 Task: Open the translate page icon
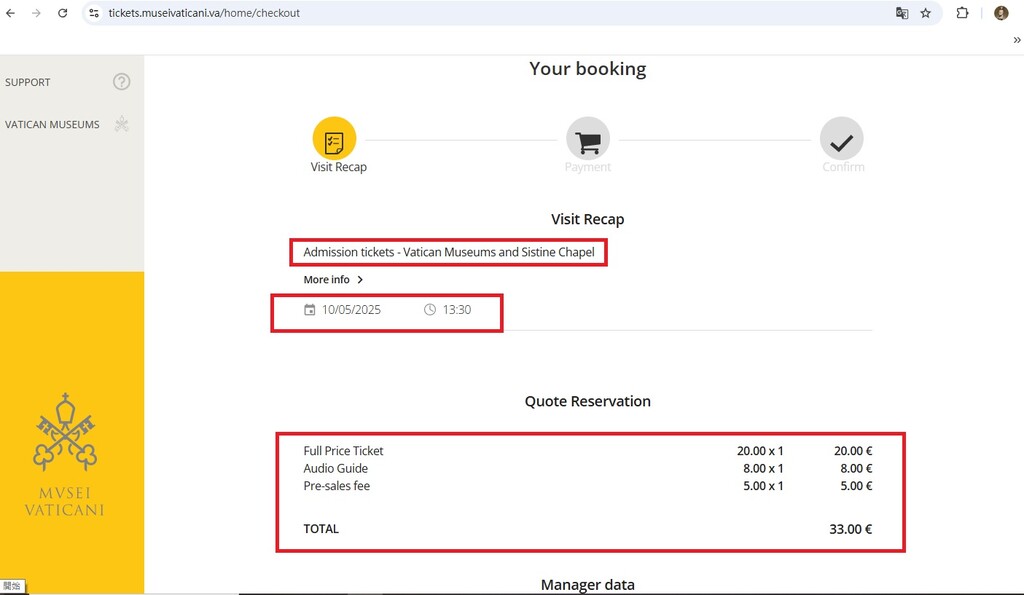[902, 13]
